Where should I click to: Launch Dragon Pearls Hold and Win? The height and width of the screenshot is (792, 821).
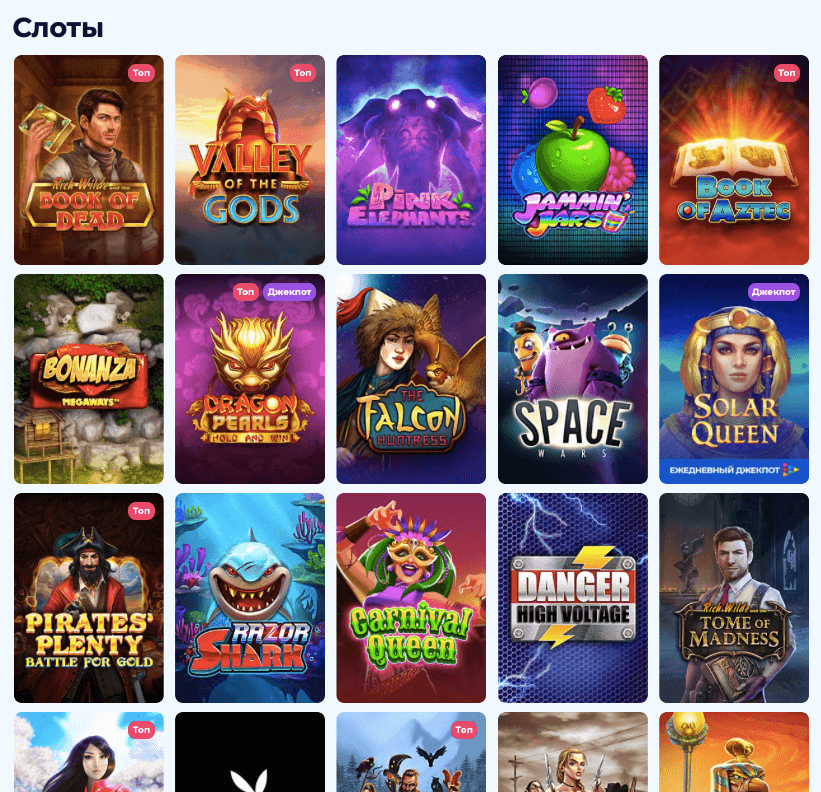pos(250,379)
